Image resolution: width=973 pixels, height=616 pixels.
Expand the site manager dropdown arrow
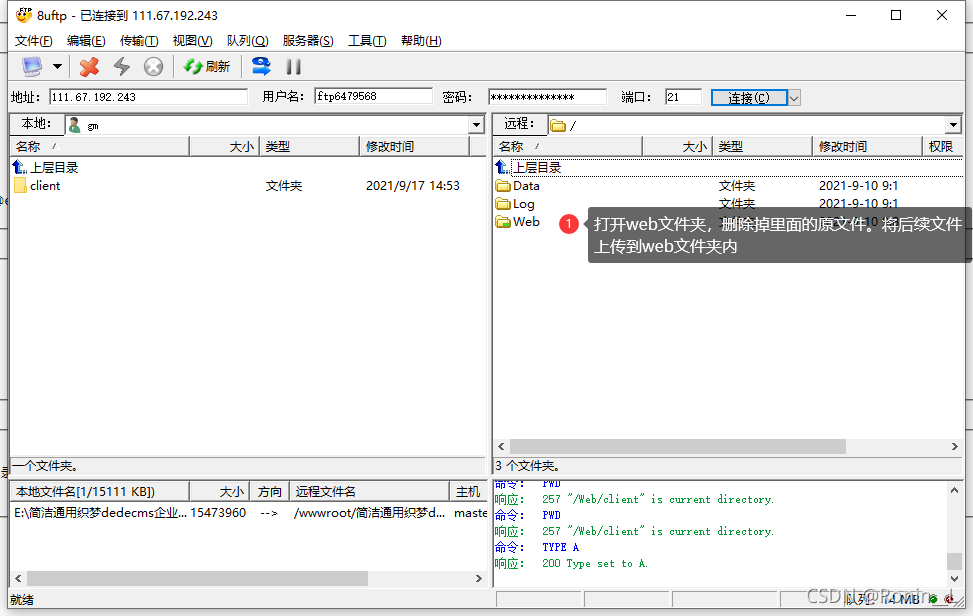pyautogui.click(x=57, y=66)
